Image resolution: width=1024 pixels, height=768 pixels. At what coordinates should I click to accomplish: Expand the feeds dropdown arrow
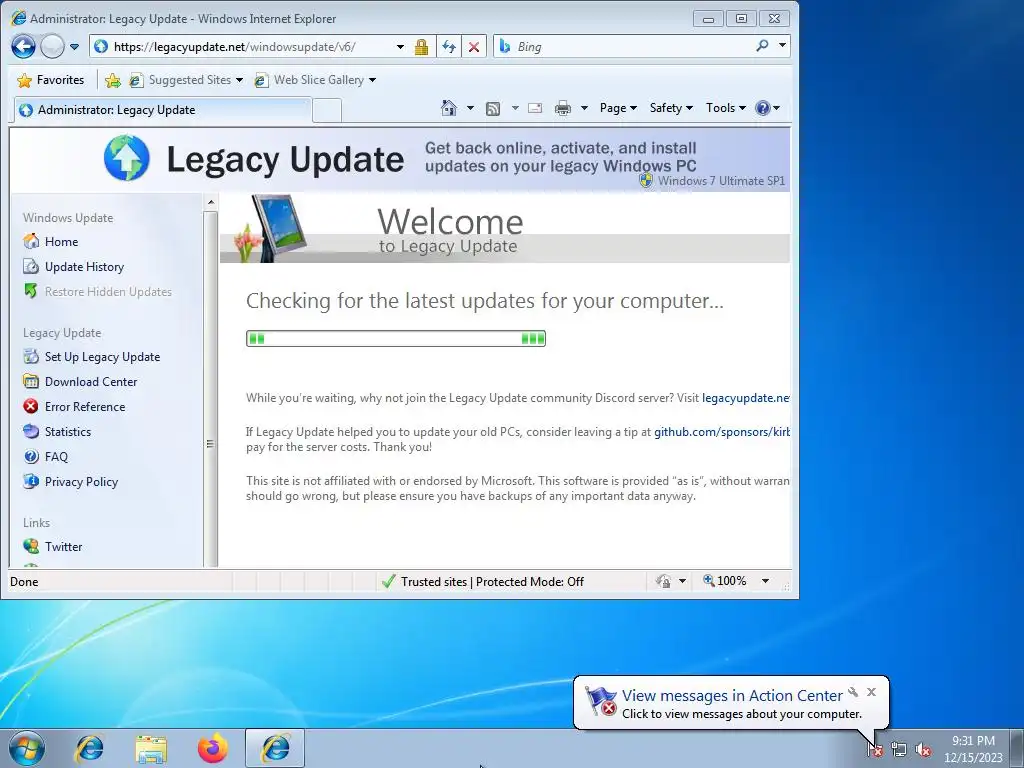[515, 108]
